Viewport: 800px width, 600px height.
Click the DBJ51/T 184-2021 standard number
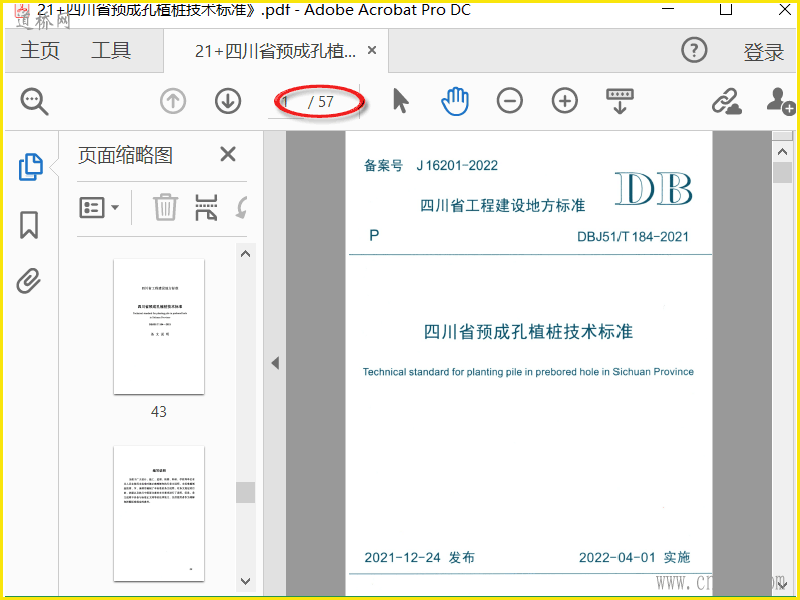point(633,237)
